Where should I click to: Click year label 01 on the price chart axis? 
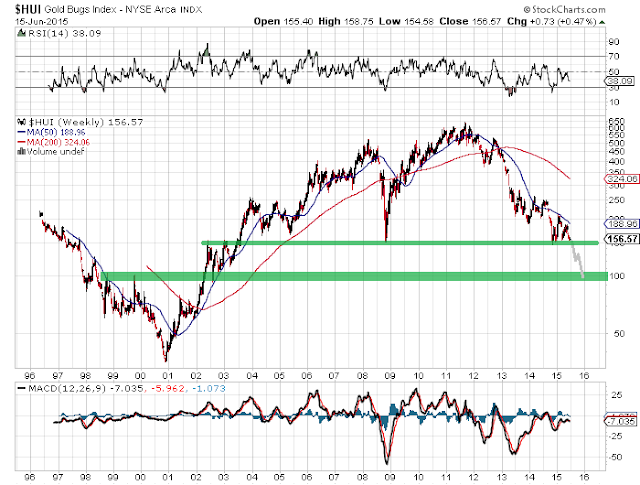(x=168, y=376)
